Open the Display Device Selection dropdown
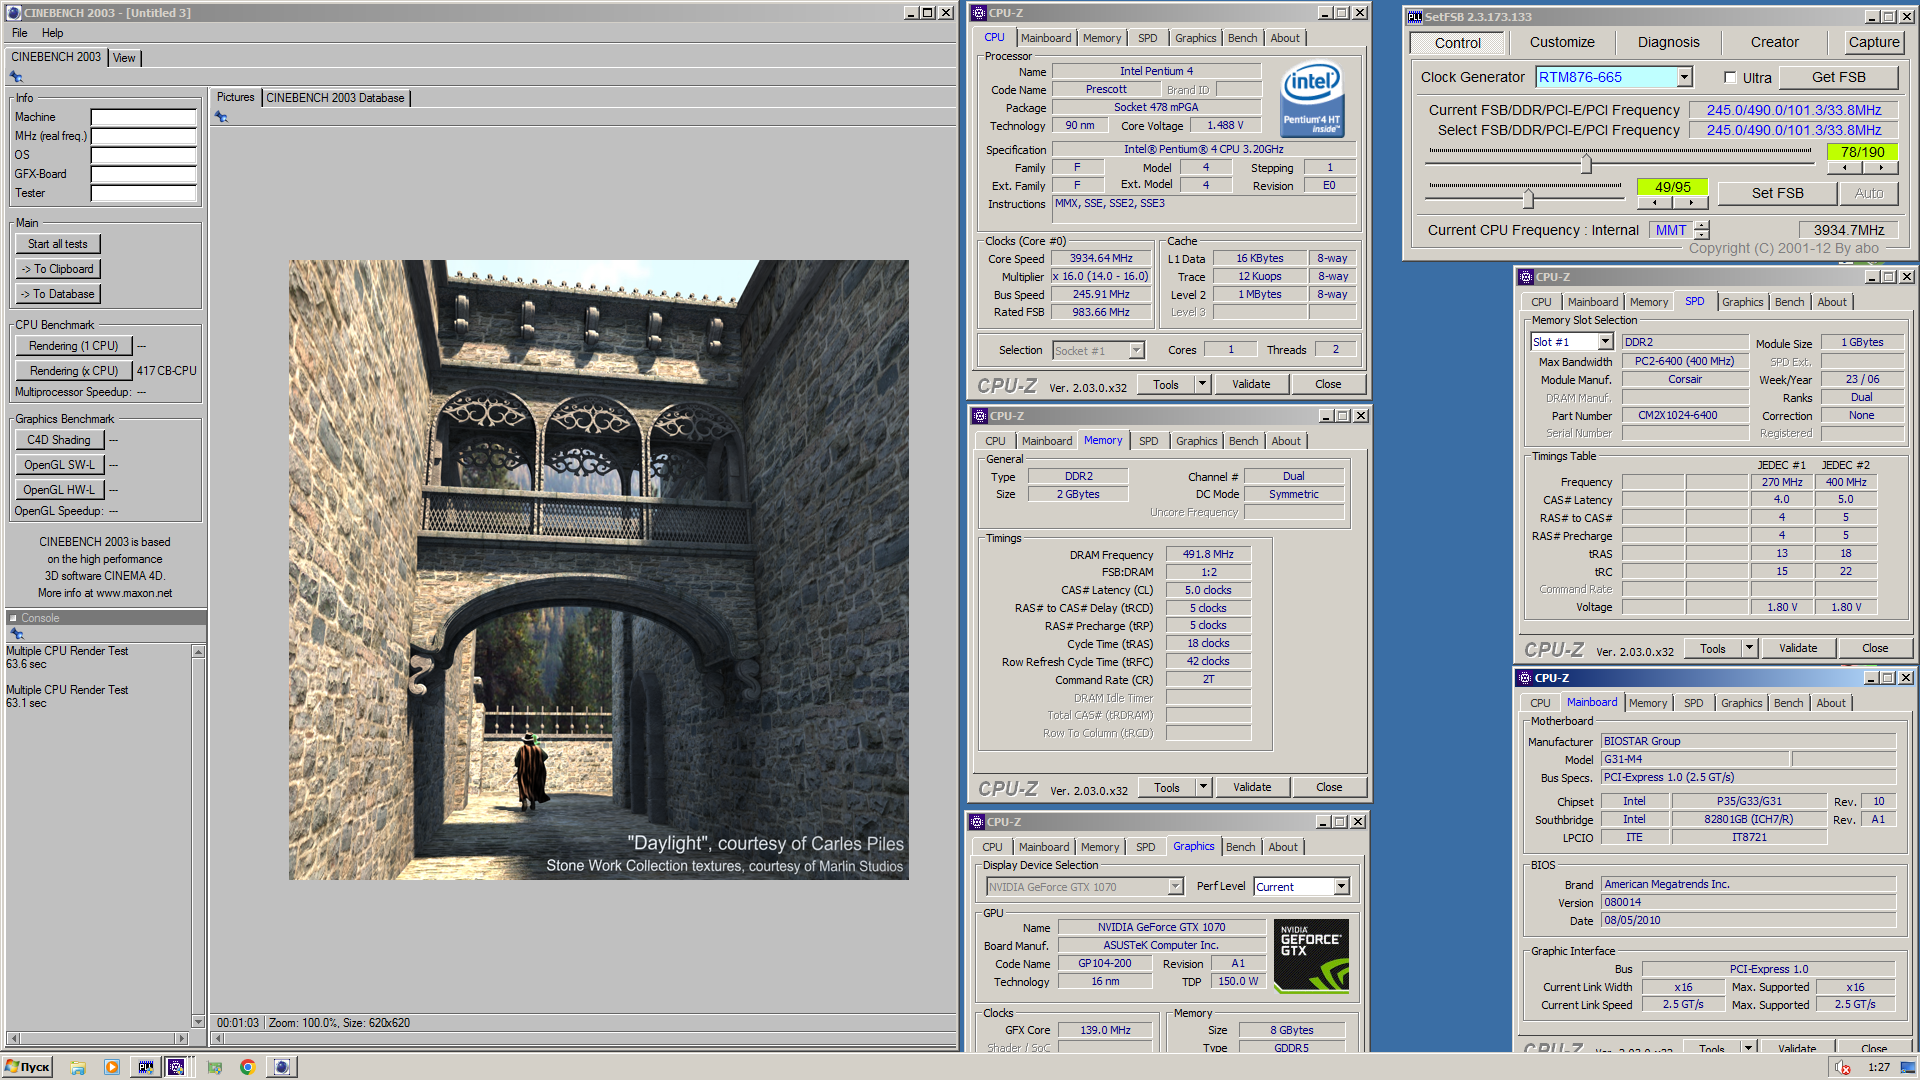This screenshot has height=1080, width=1920. pos(1176,886)
